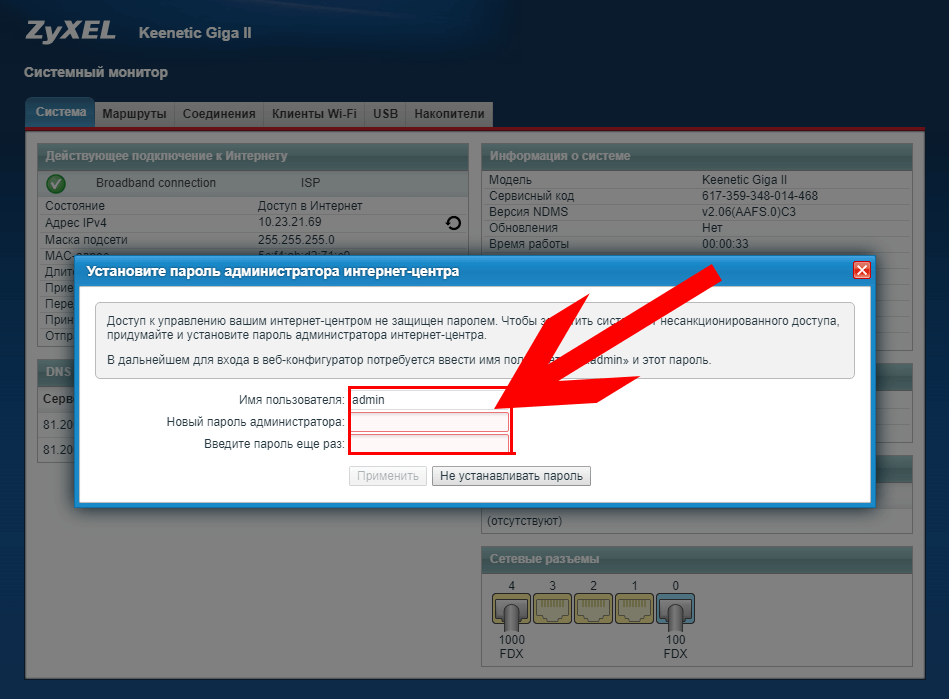Focus the Имя пользователя admin field
Screen dimensions: 949x699
[x=429, y=399]
